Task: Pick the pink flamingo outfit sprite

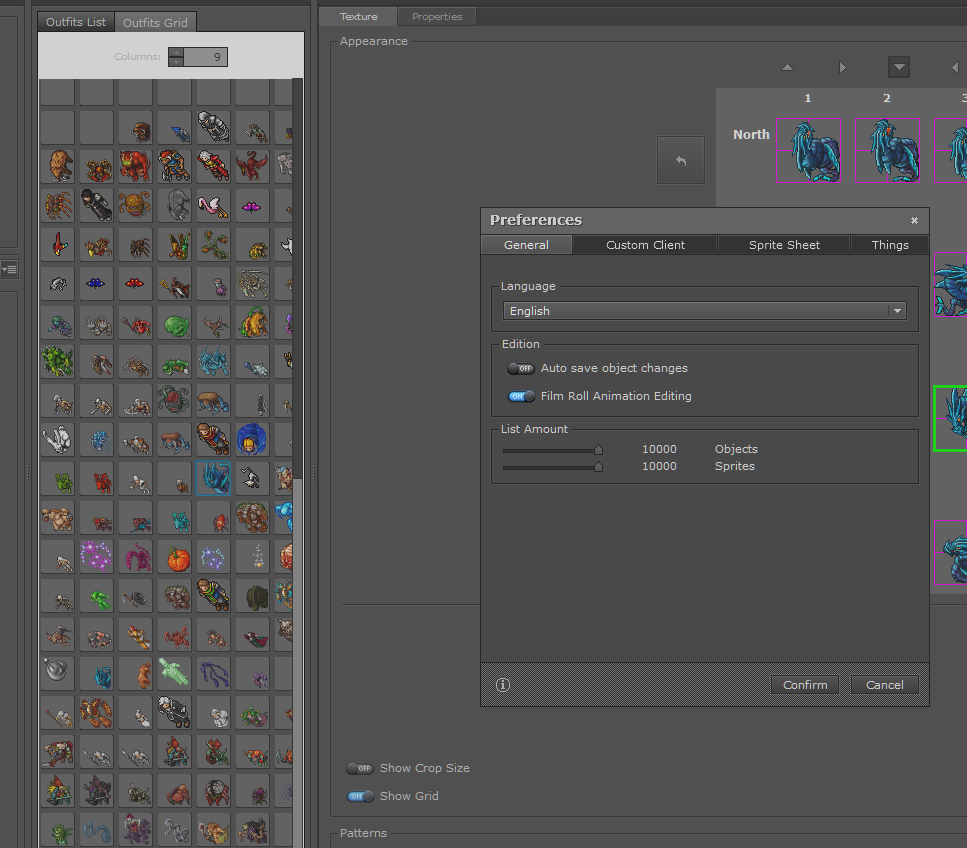Action: 212,206
